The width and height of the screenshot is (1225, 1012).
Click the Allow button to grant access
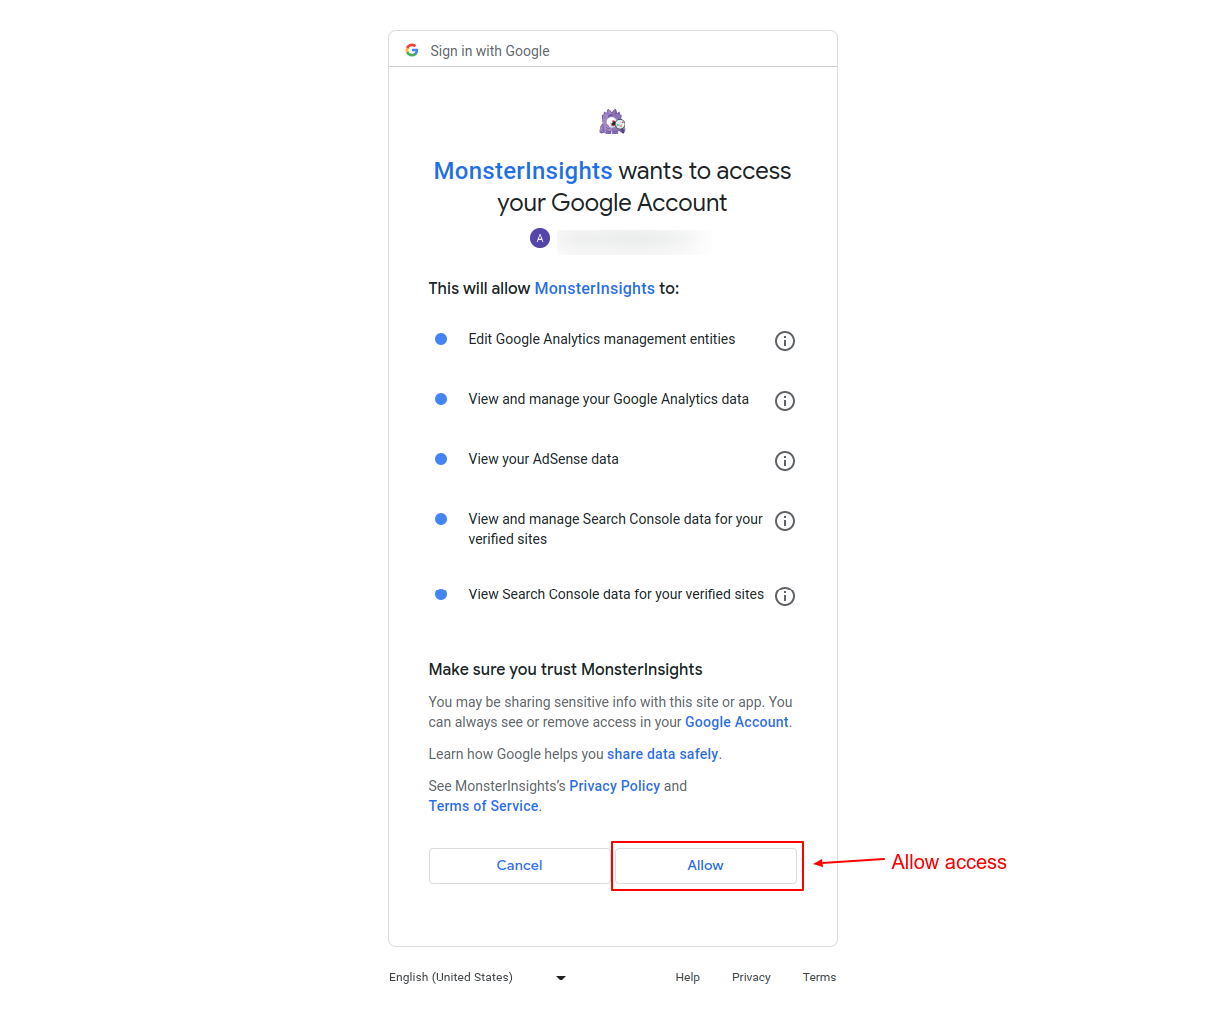[705, 865]
